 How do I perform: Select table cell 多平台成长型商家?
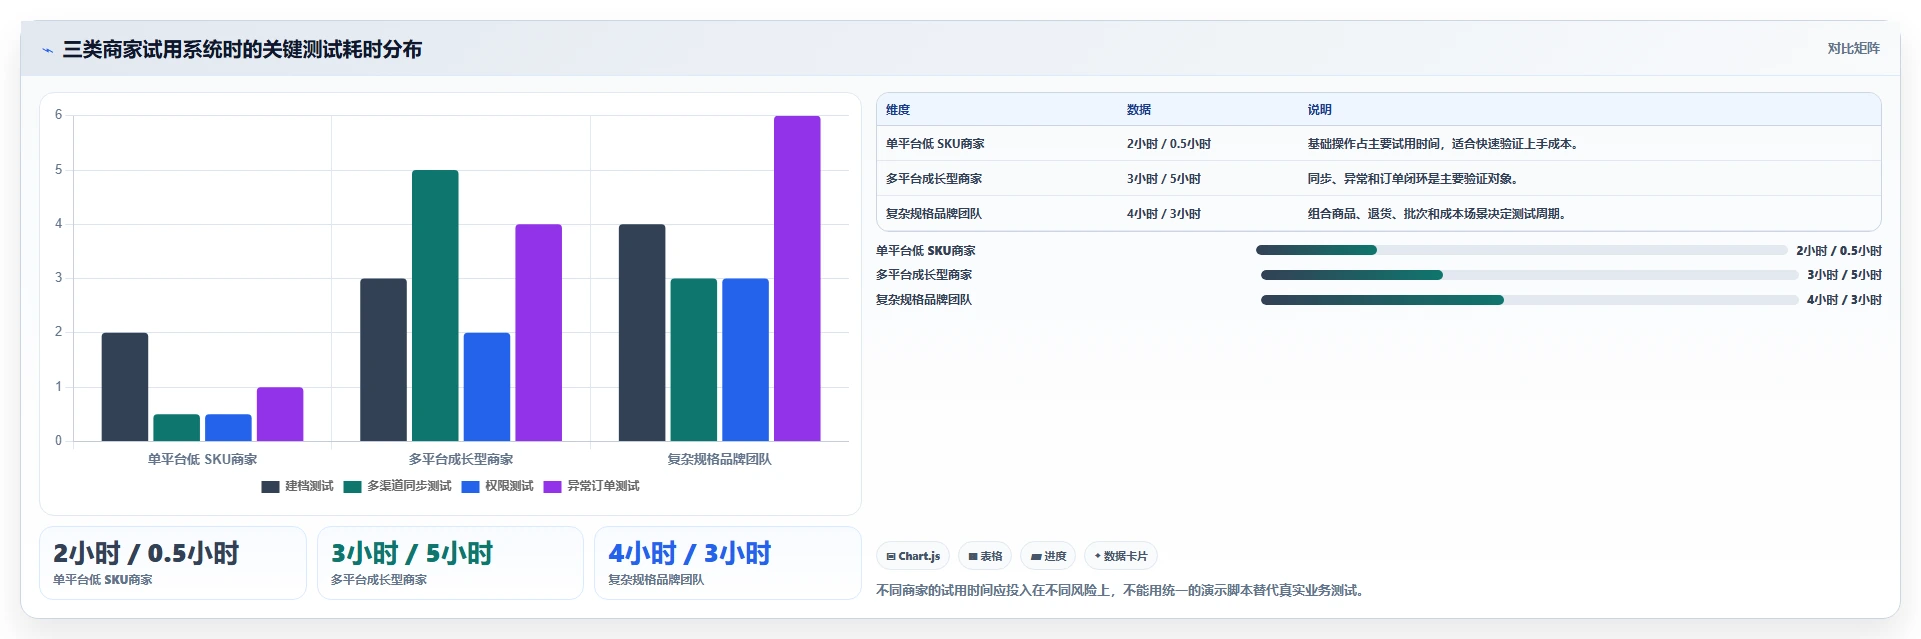click(x=934, y=179)
